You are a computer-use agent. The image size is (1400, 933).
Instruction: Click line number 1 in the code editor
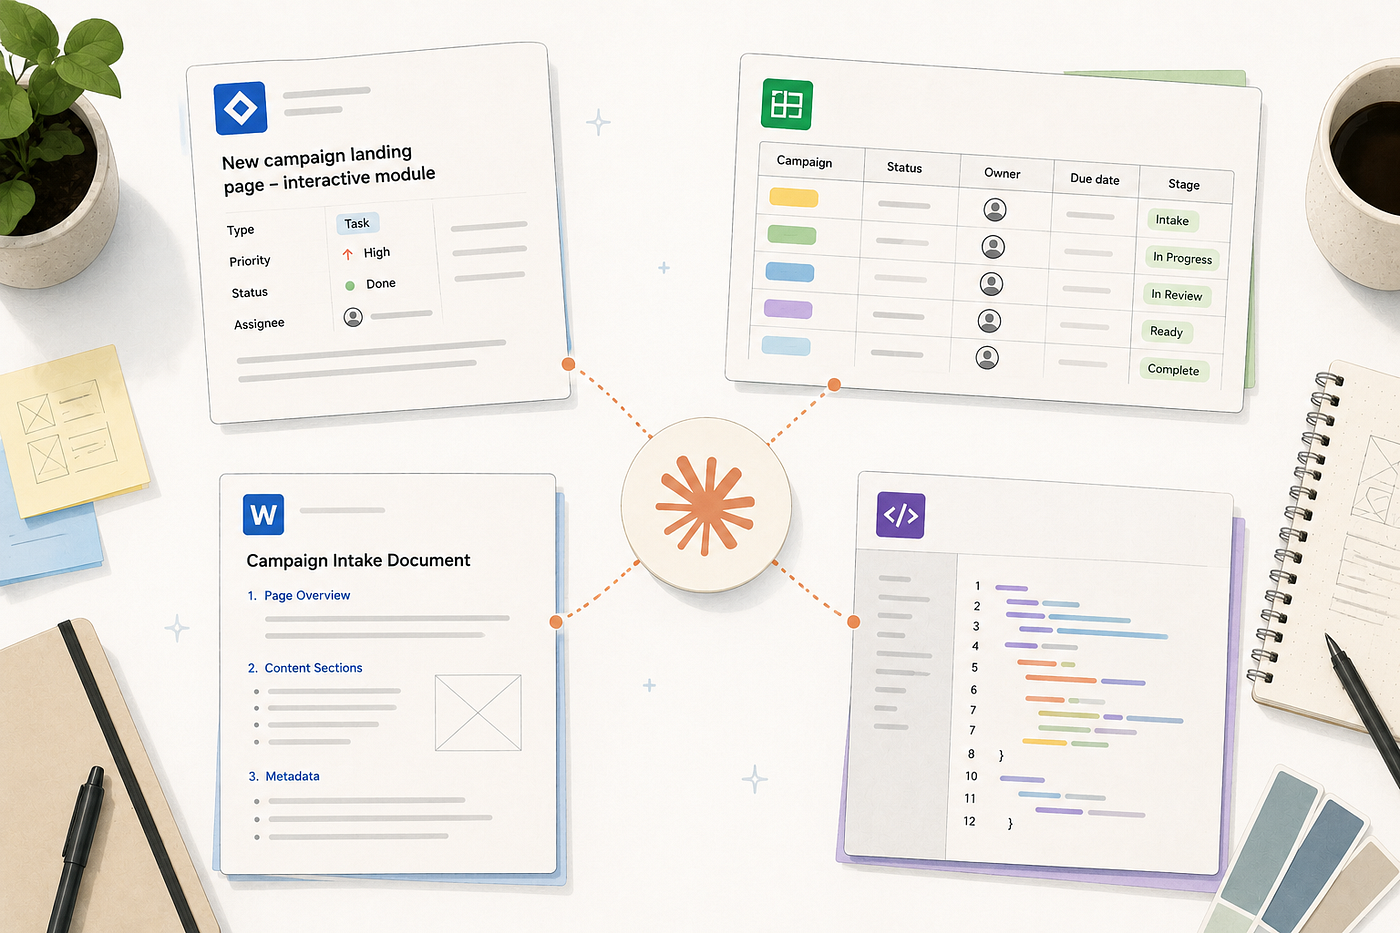978,586
